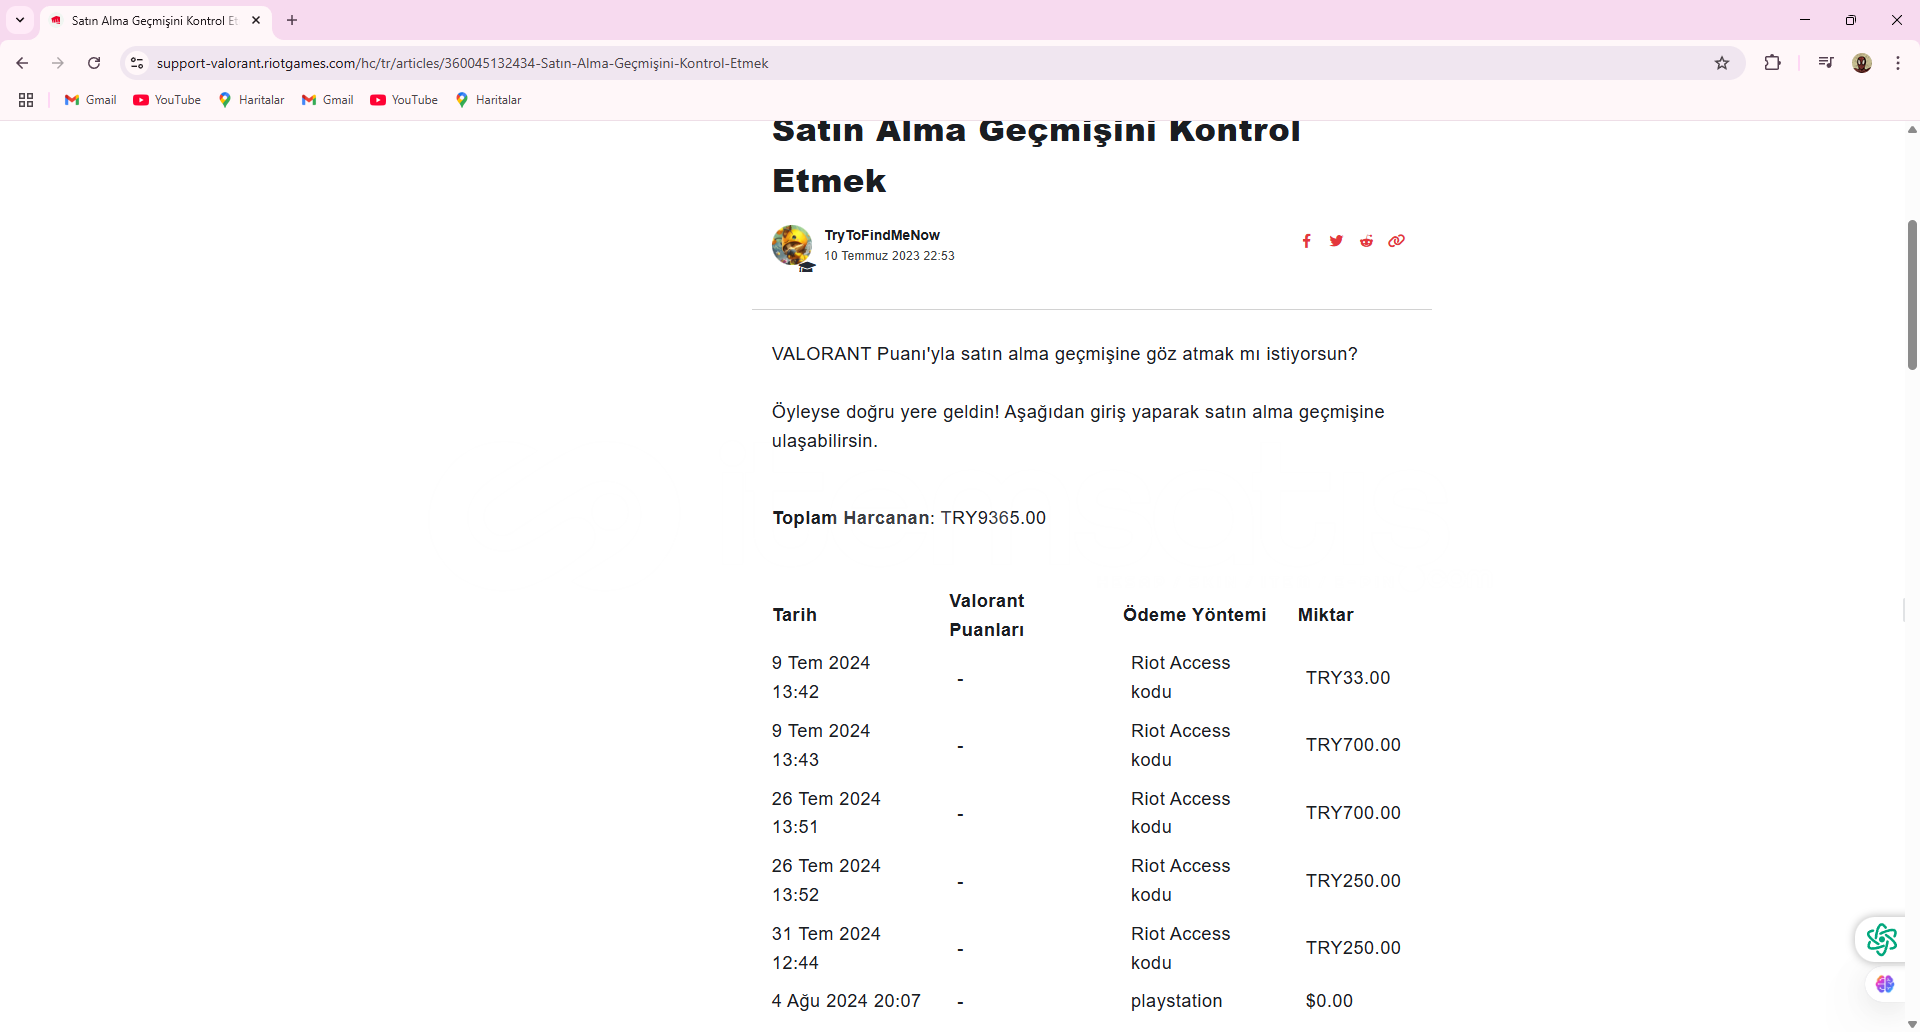This screenshot has height=1032, width=1920.
Task: Open second YouTube bookmark
Action: (x=404, y=100)
